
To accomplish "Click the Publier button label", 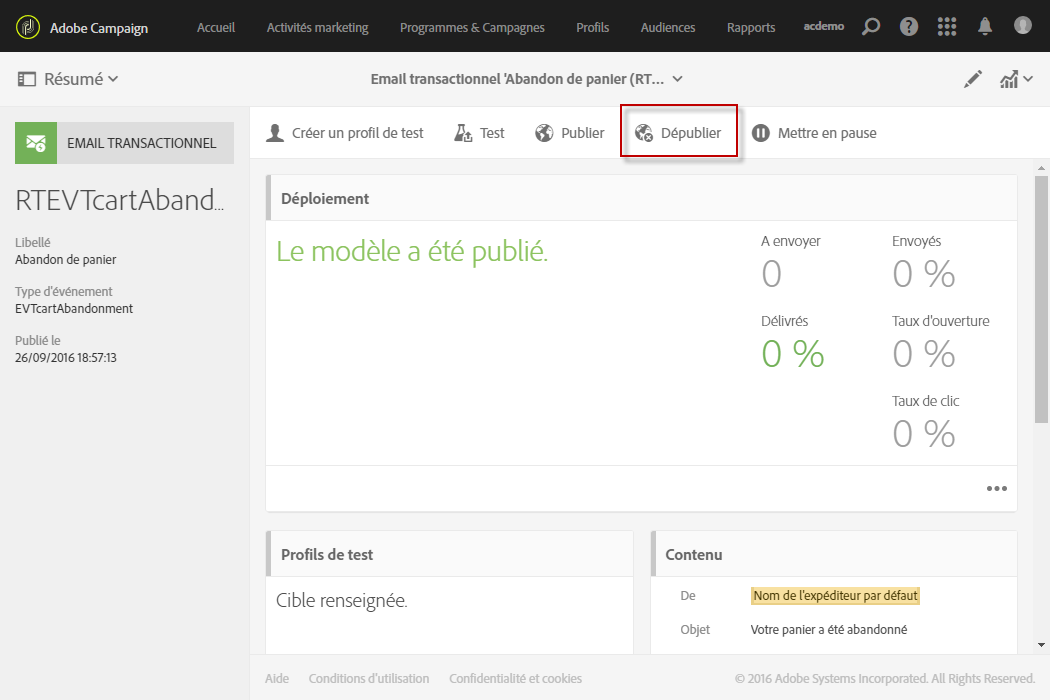I will (583, 133).
